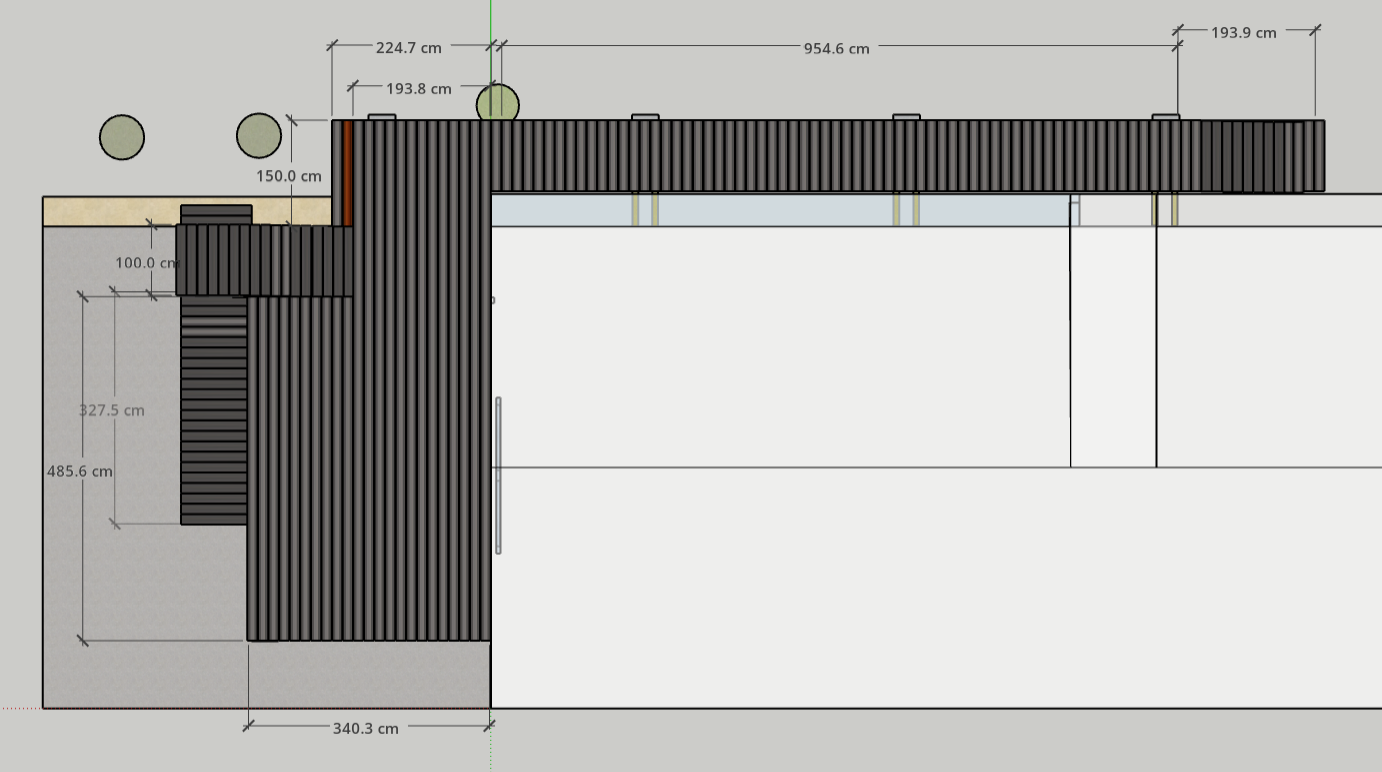Viewport: 1382px width, 772px height.
Task: Select the vertical door handle
Action: coord(498,475)
